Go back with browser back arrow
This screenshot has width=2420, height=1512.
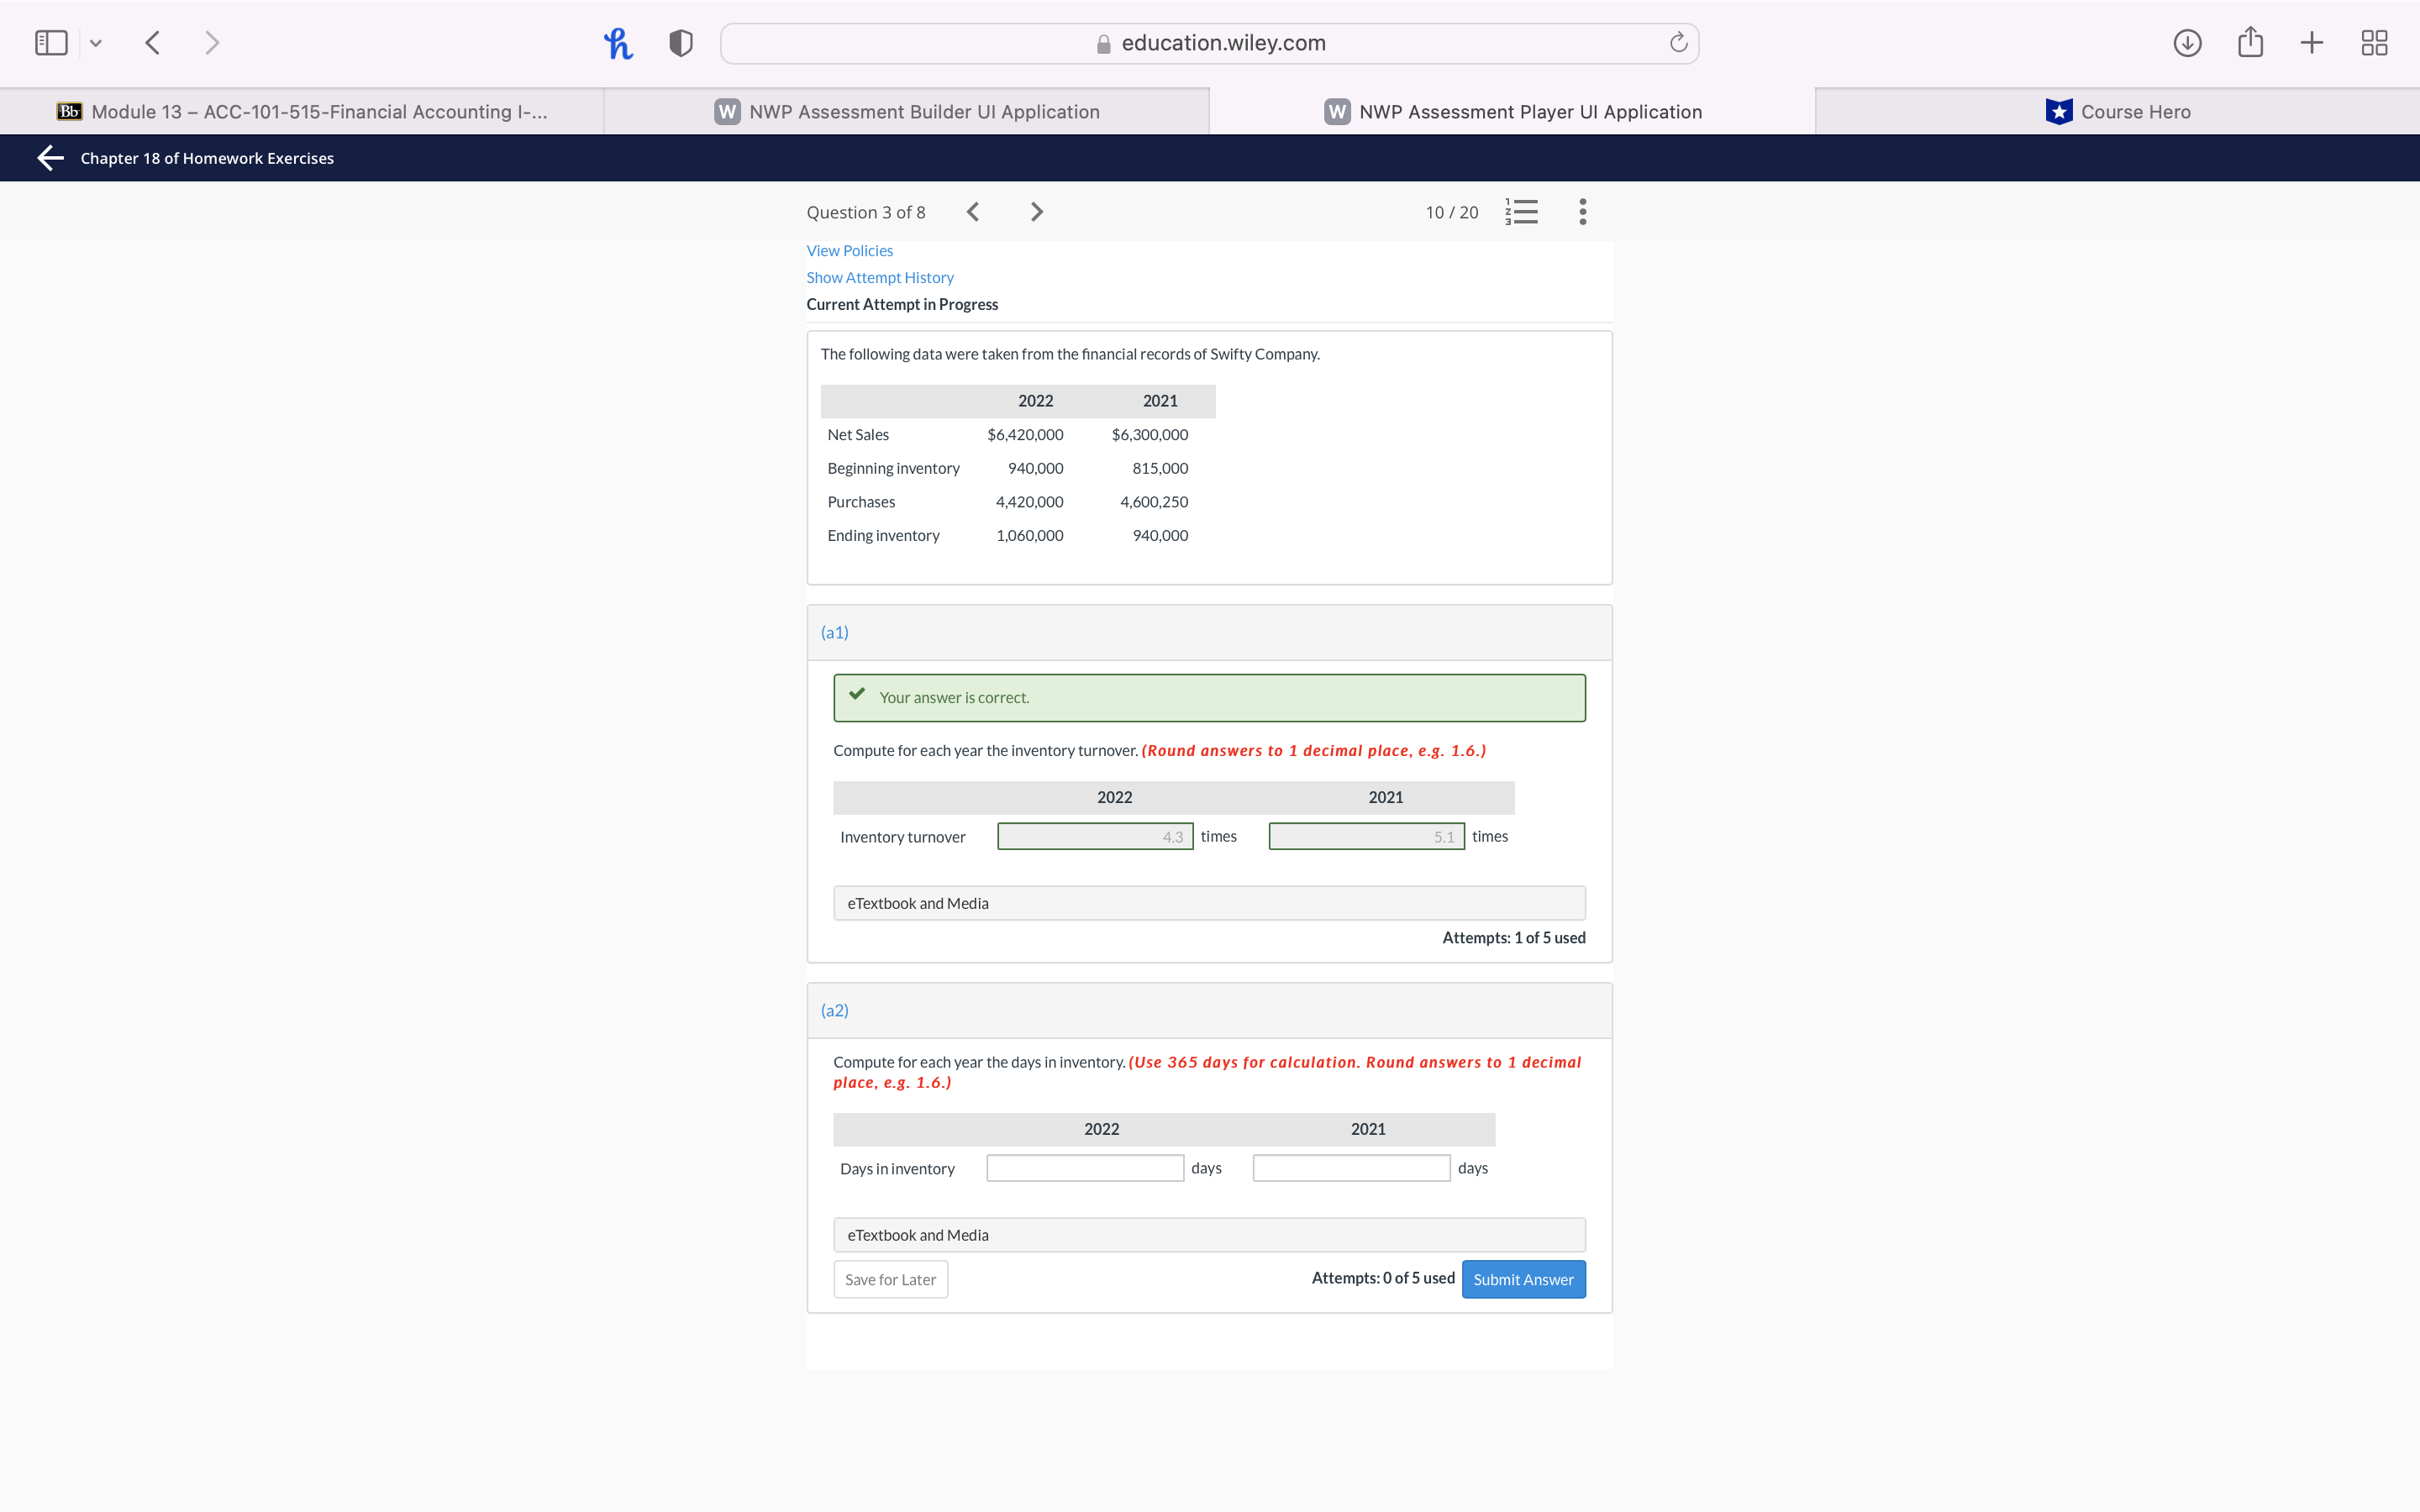point(153,43)
